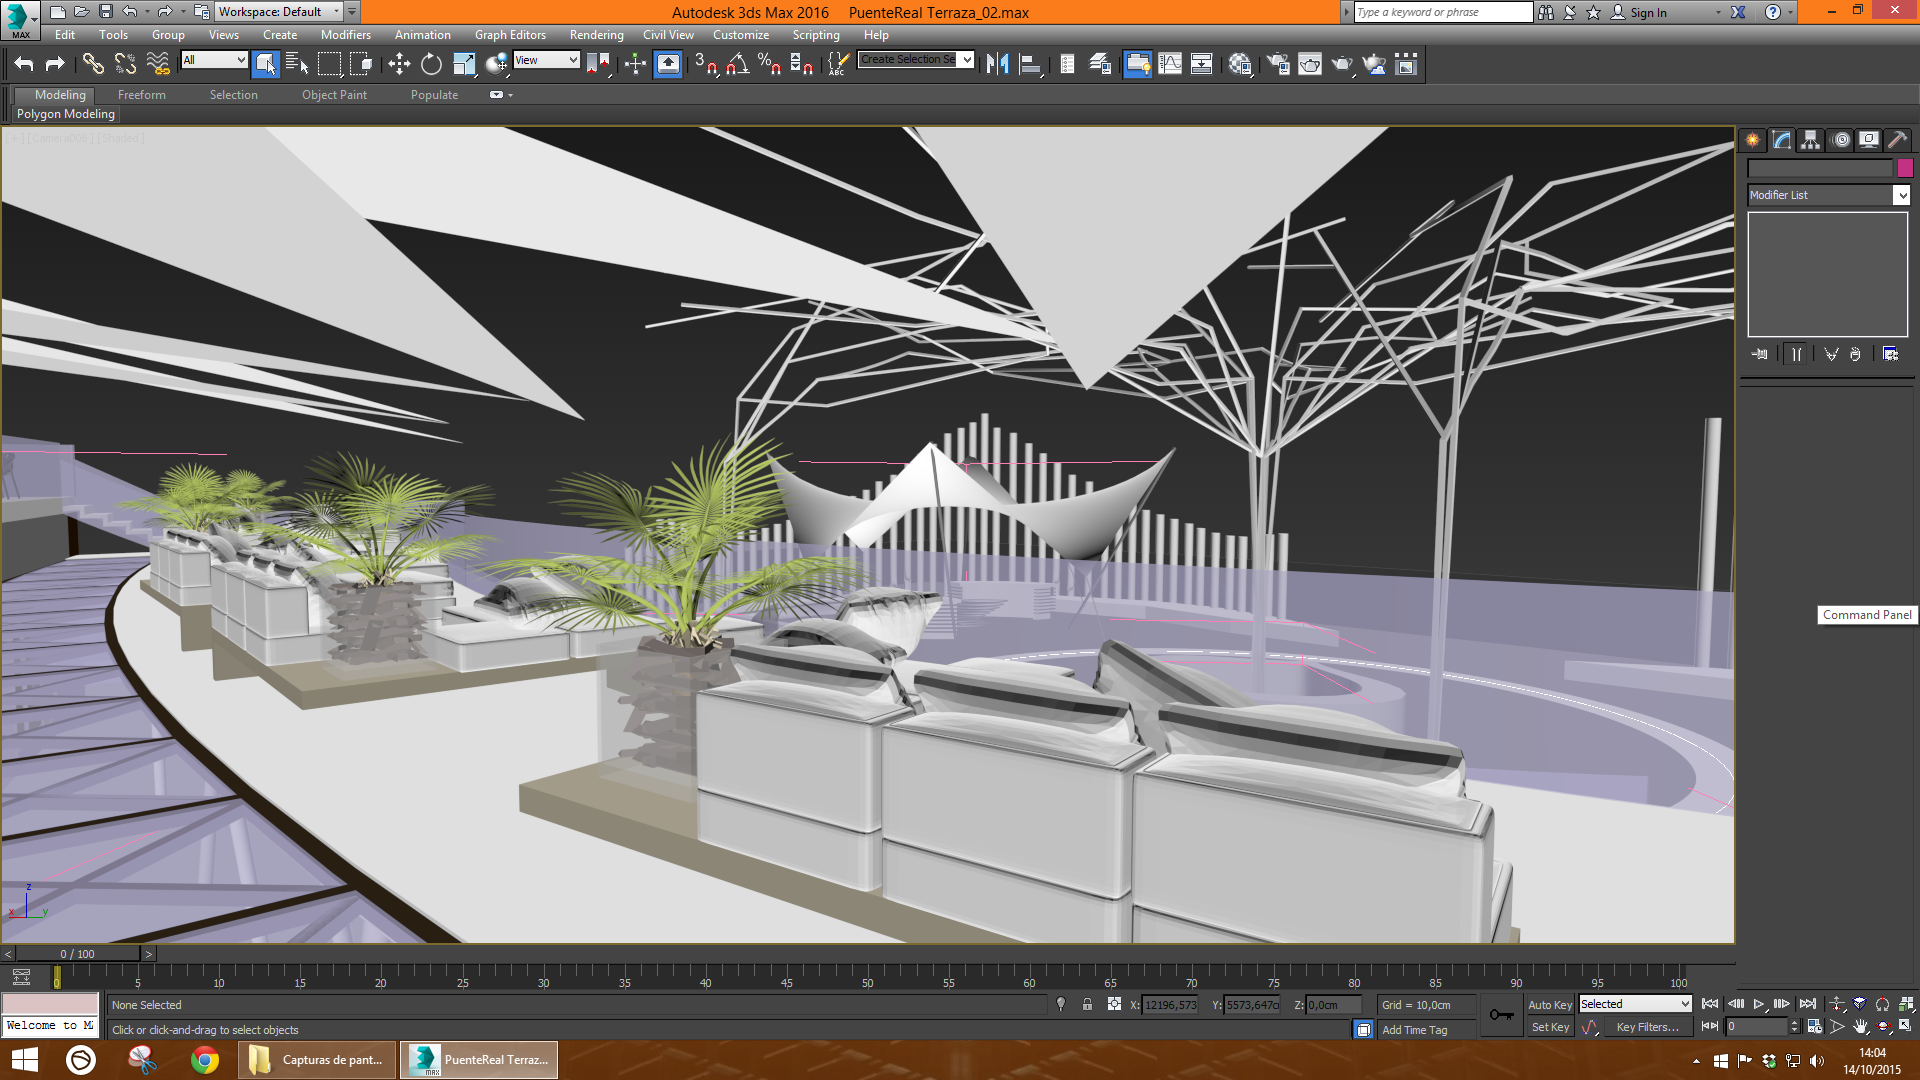Click the Select and Link icon
Image resolution: width=1920 pixels, height=1080 pixels.
tap(93, 65)
